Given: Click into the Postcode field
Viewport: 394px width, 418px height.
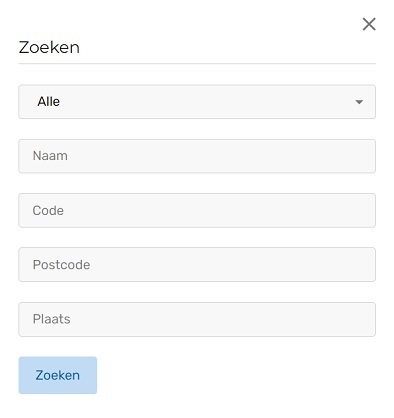Looking at the screenshot, I should (x=197, y=265).
